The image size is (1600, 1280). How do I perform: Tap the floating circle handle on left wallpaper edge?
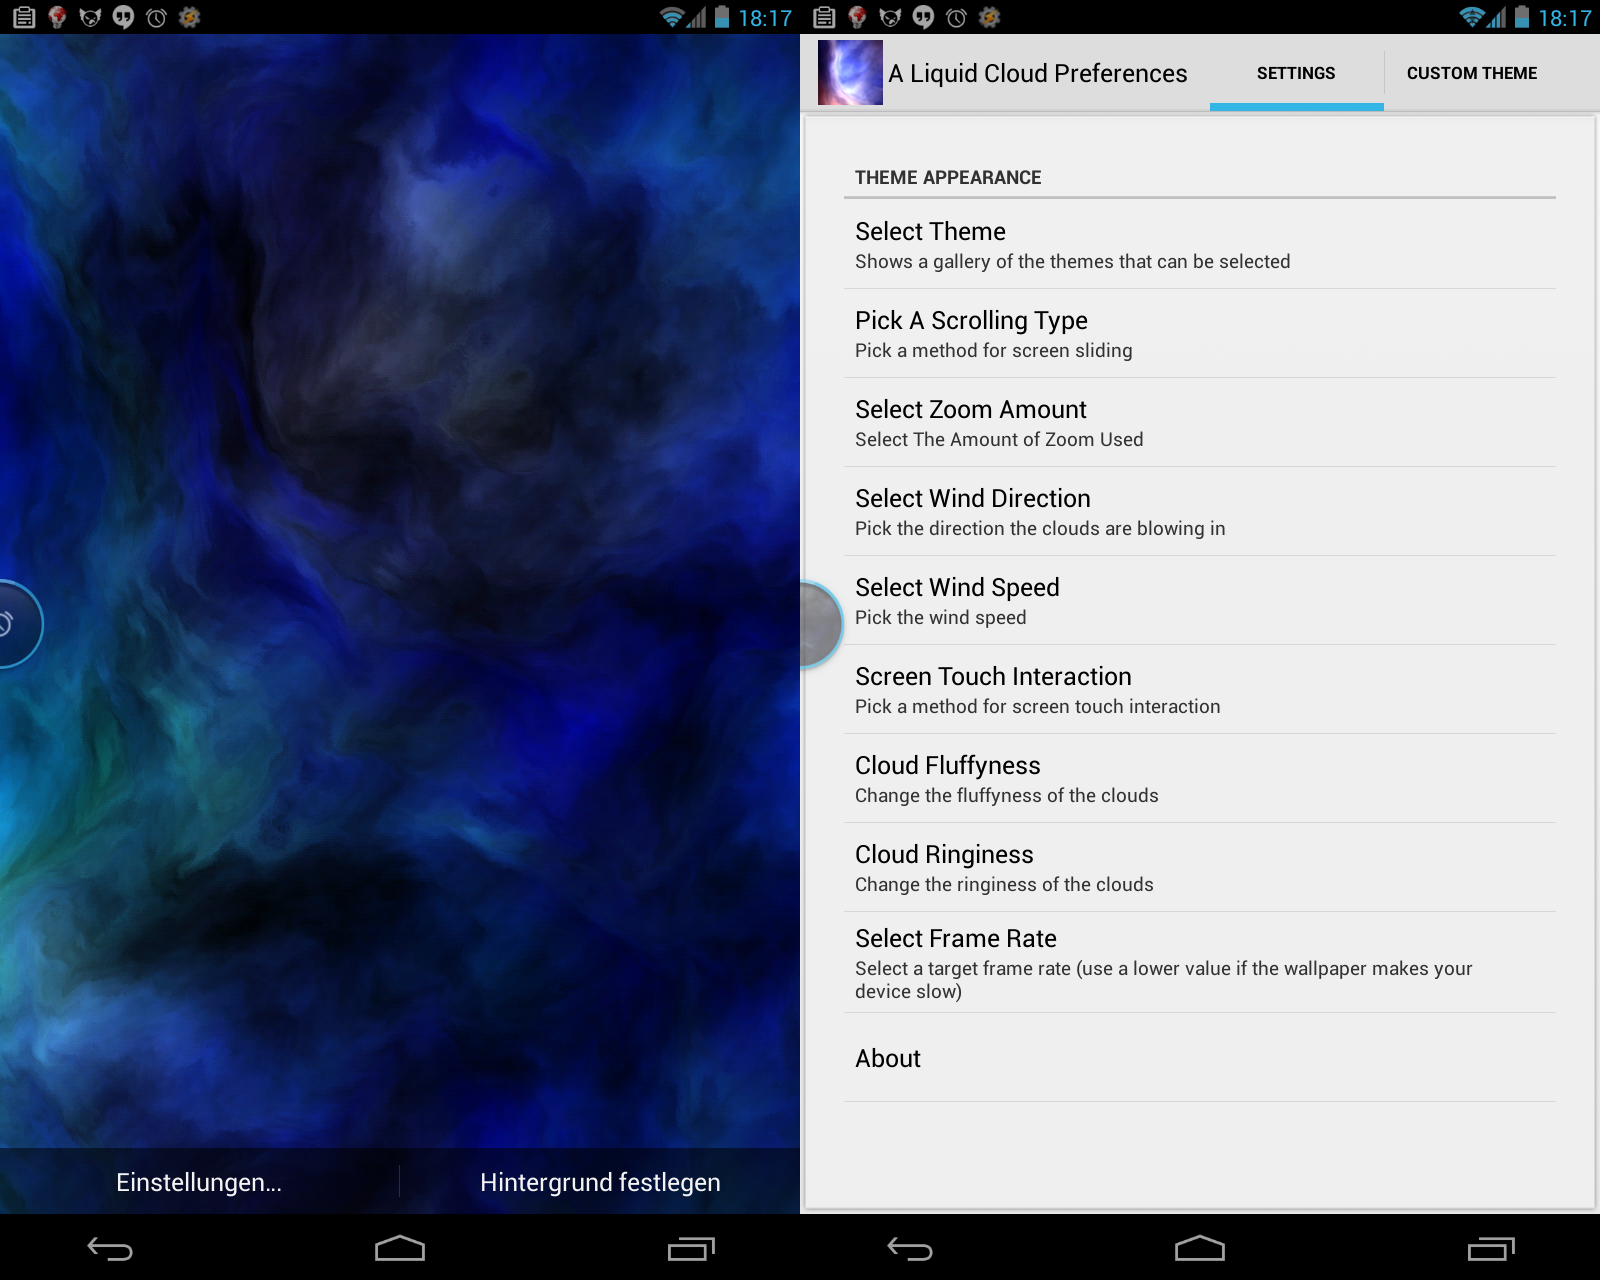pyautogui.click(x=20, y=624)
